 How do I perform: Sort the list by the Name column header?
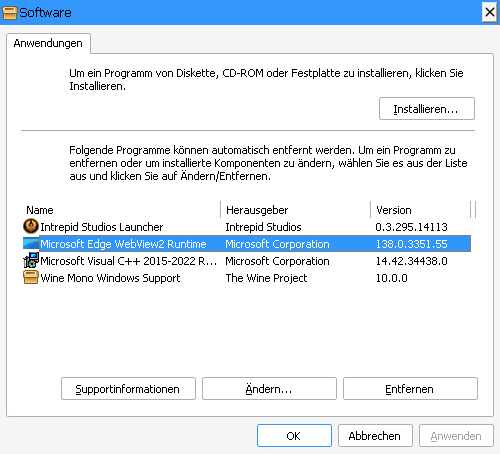(x=122, y=210)
